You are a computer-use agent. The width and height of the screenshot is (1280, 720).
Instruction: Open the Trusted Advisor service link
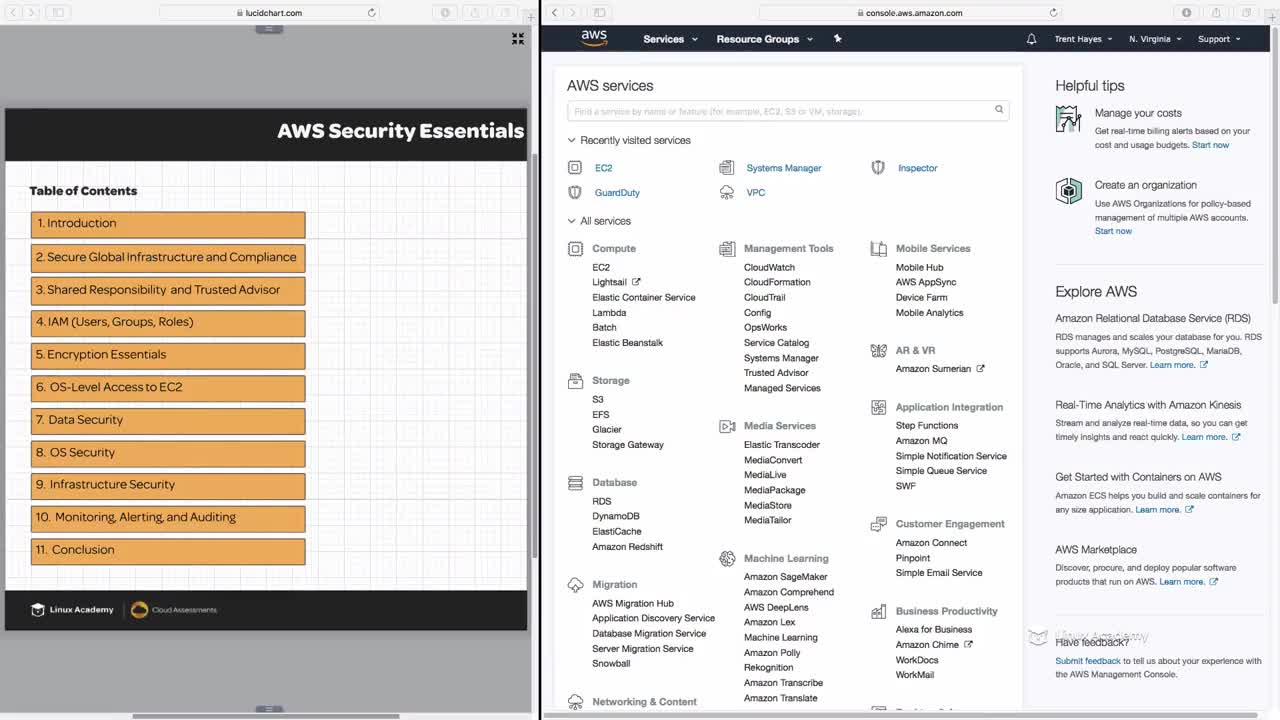[776, 373]
